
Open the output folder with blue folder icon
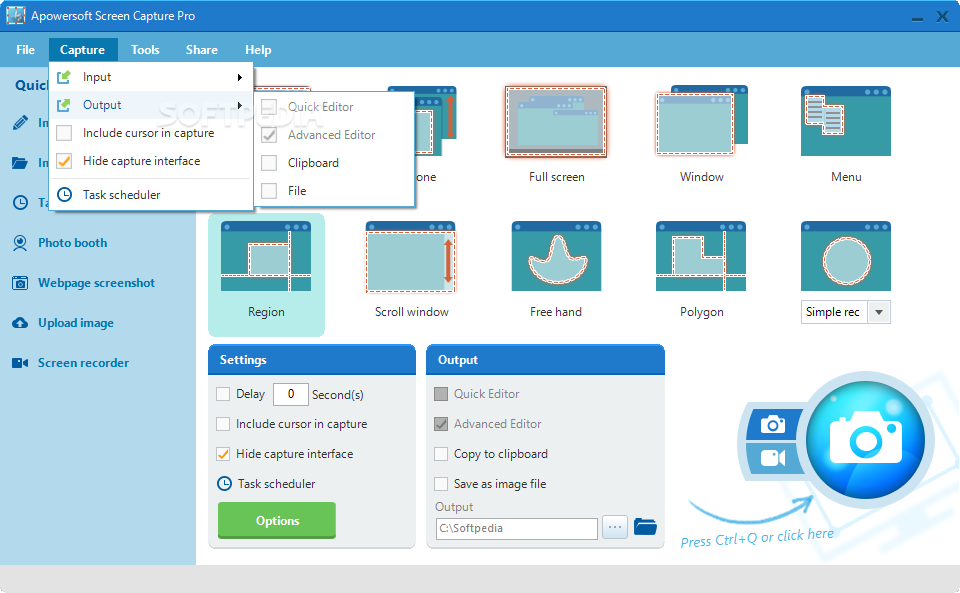(645, 526)
